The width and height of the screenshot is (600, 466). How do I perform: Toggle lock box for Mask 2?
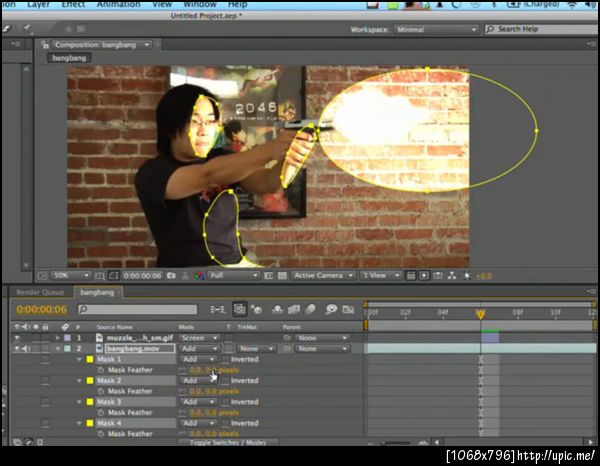point(45,381)
